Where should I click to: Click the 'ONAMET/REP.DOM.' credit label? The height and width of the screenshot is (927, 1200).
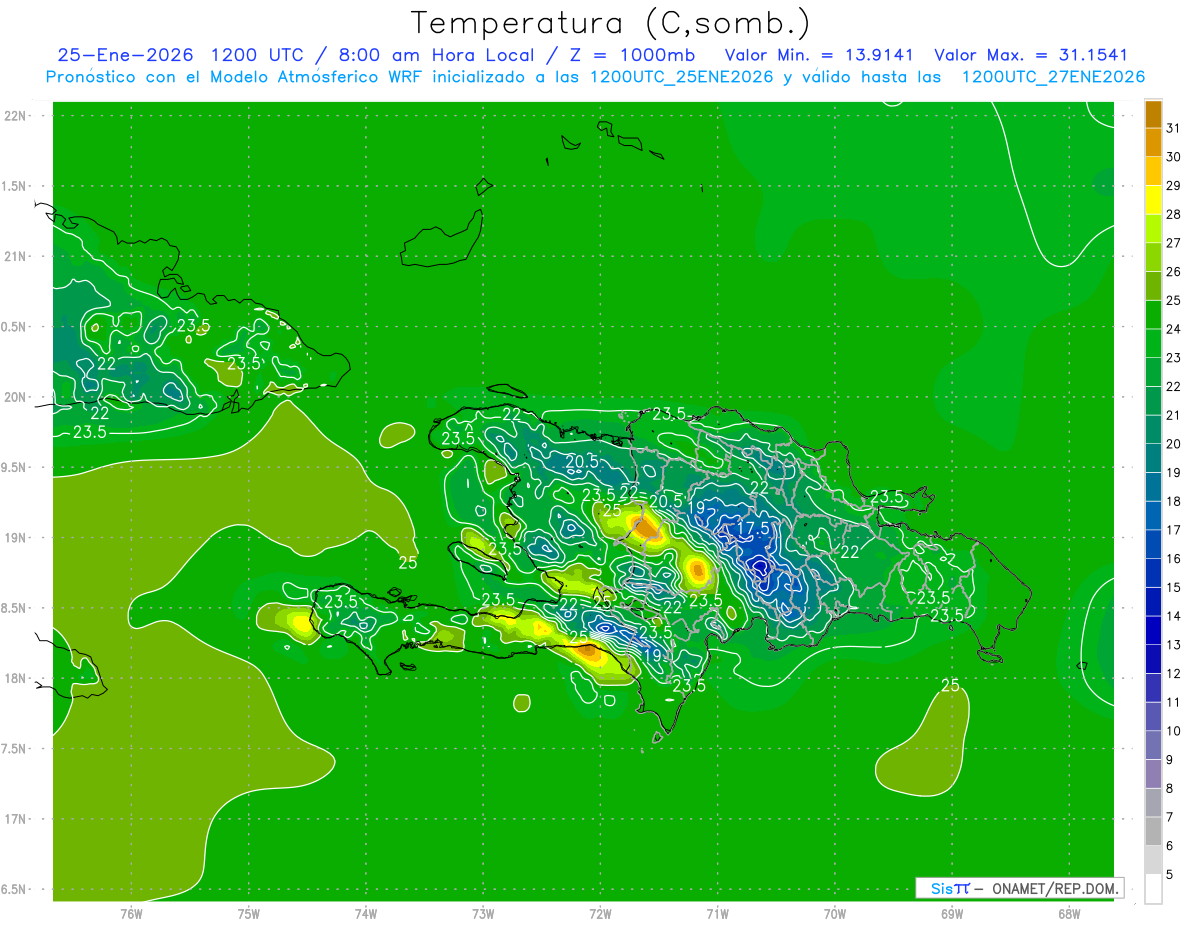[1054, 888]
